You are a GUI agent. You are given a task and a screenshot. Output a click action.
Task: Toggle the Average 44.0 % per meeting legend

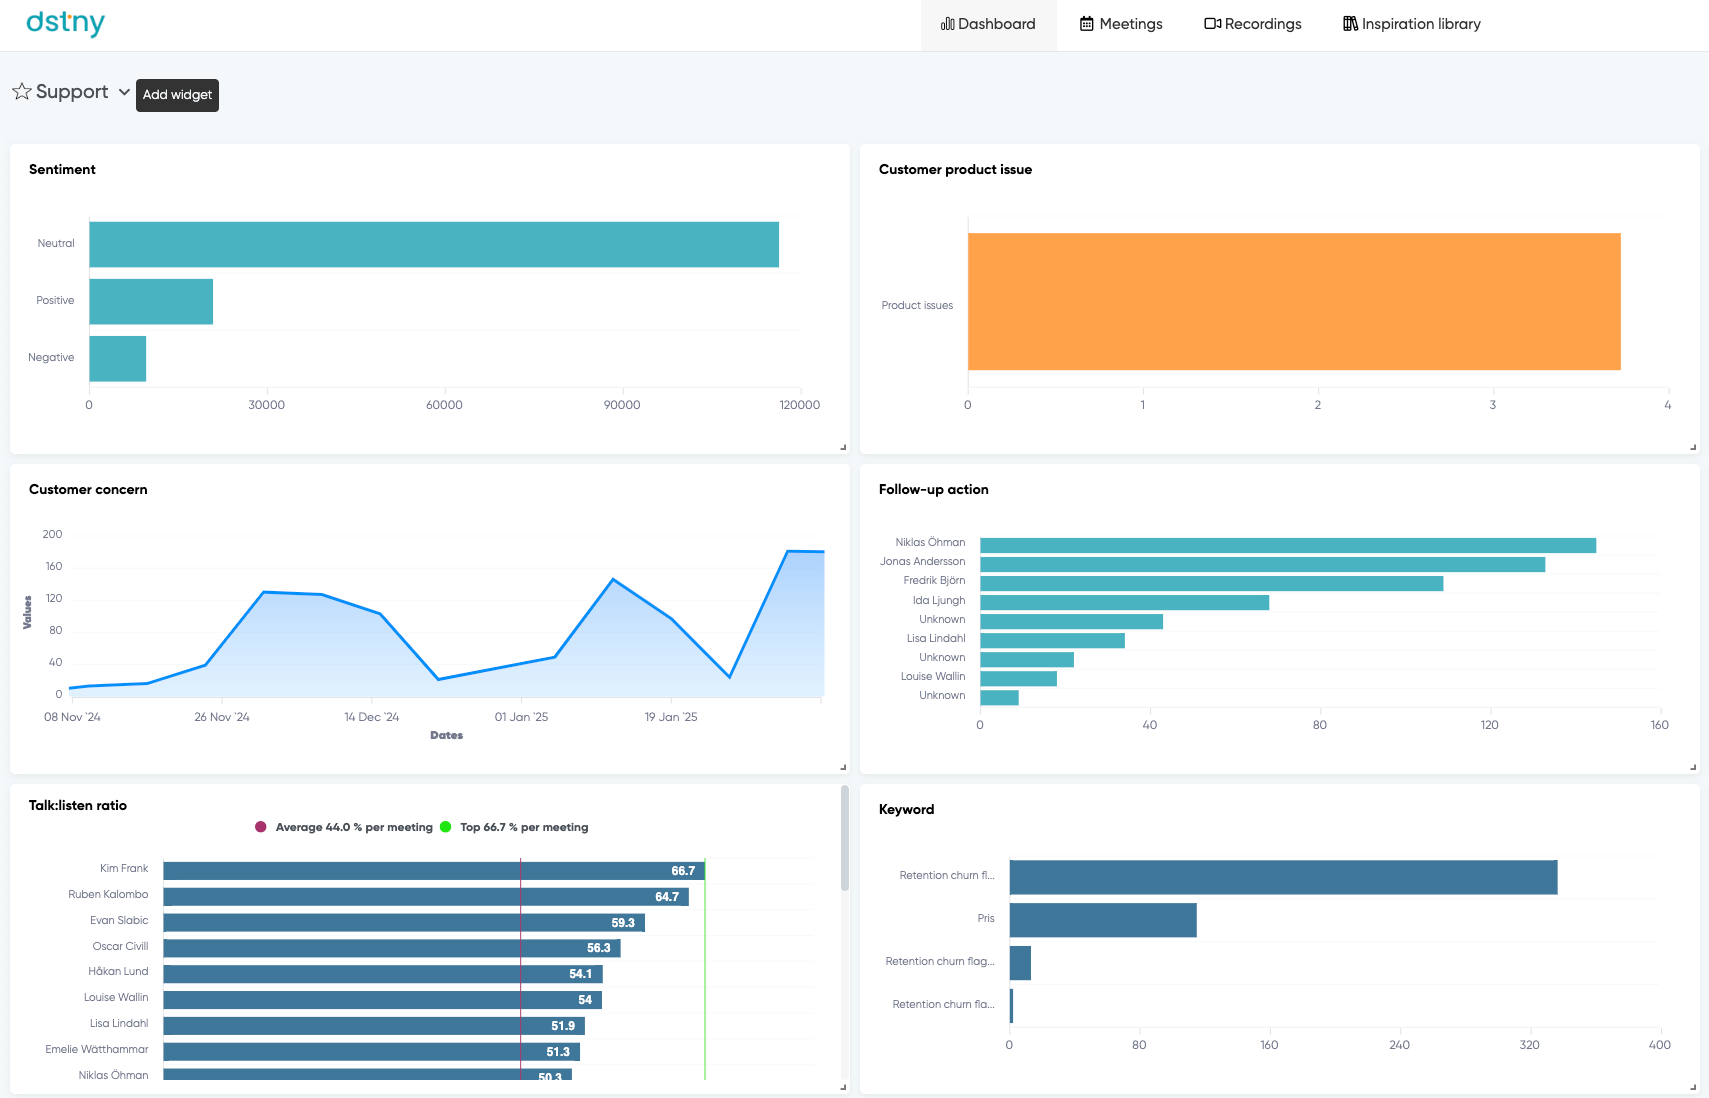pos(344,827)
